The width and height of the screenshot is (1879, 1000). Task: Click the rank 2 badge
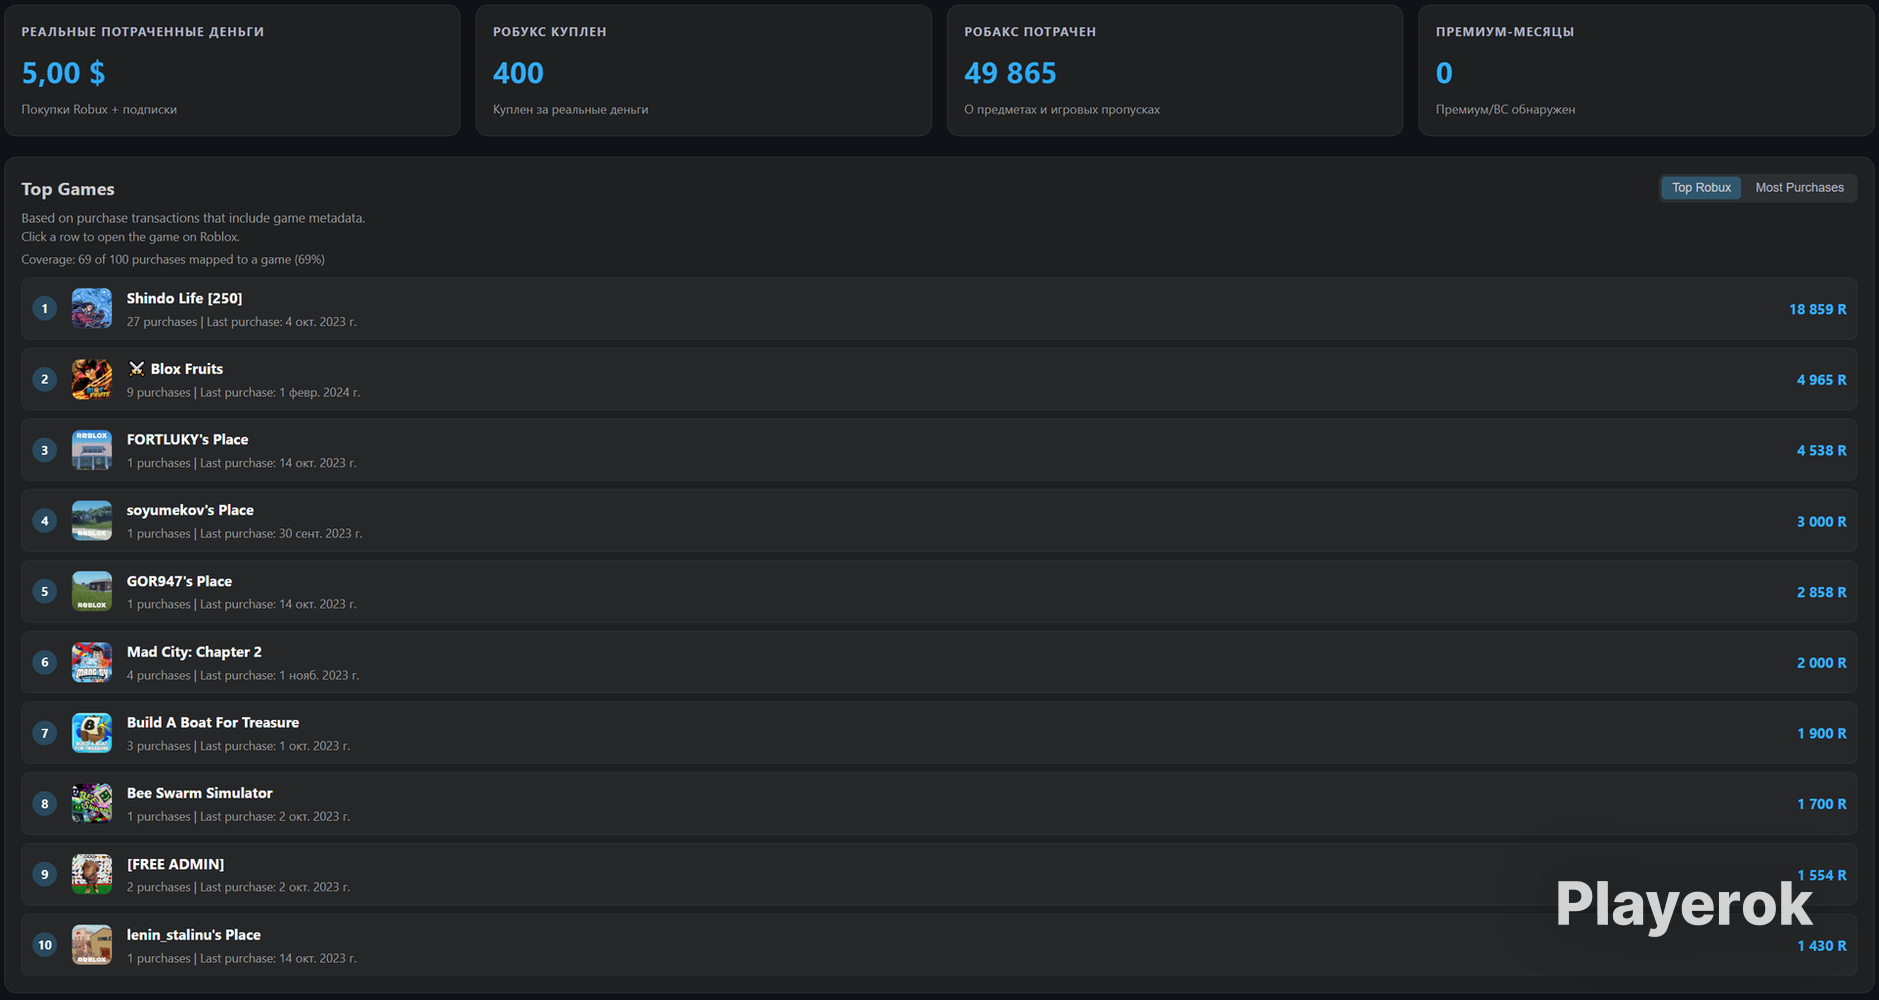44,379
